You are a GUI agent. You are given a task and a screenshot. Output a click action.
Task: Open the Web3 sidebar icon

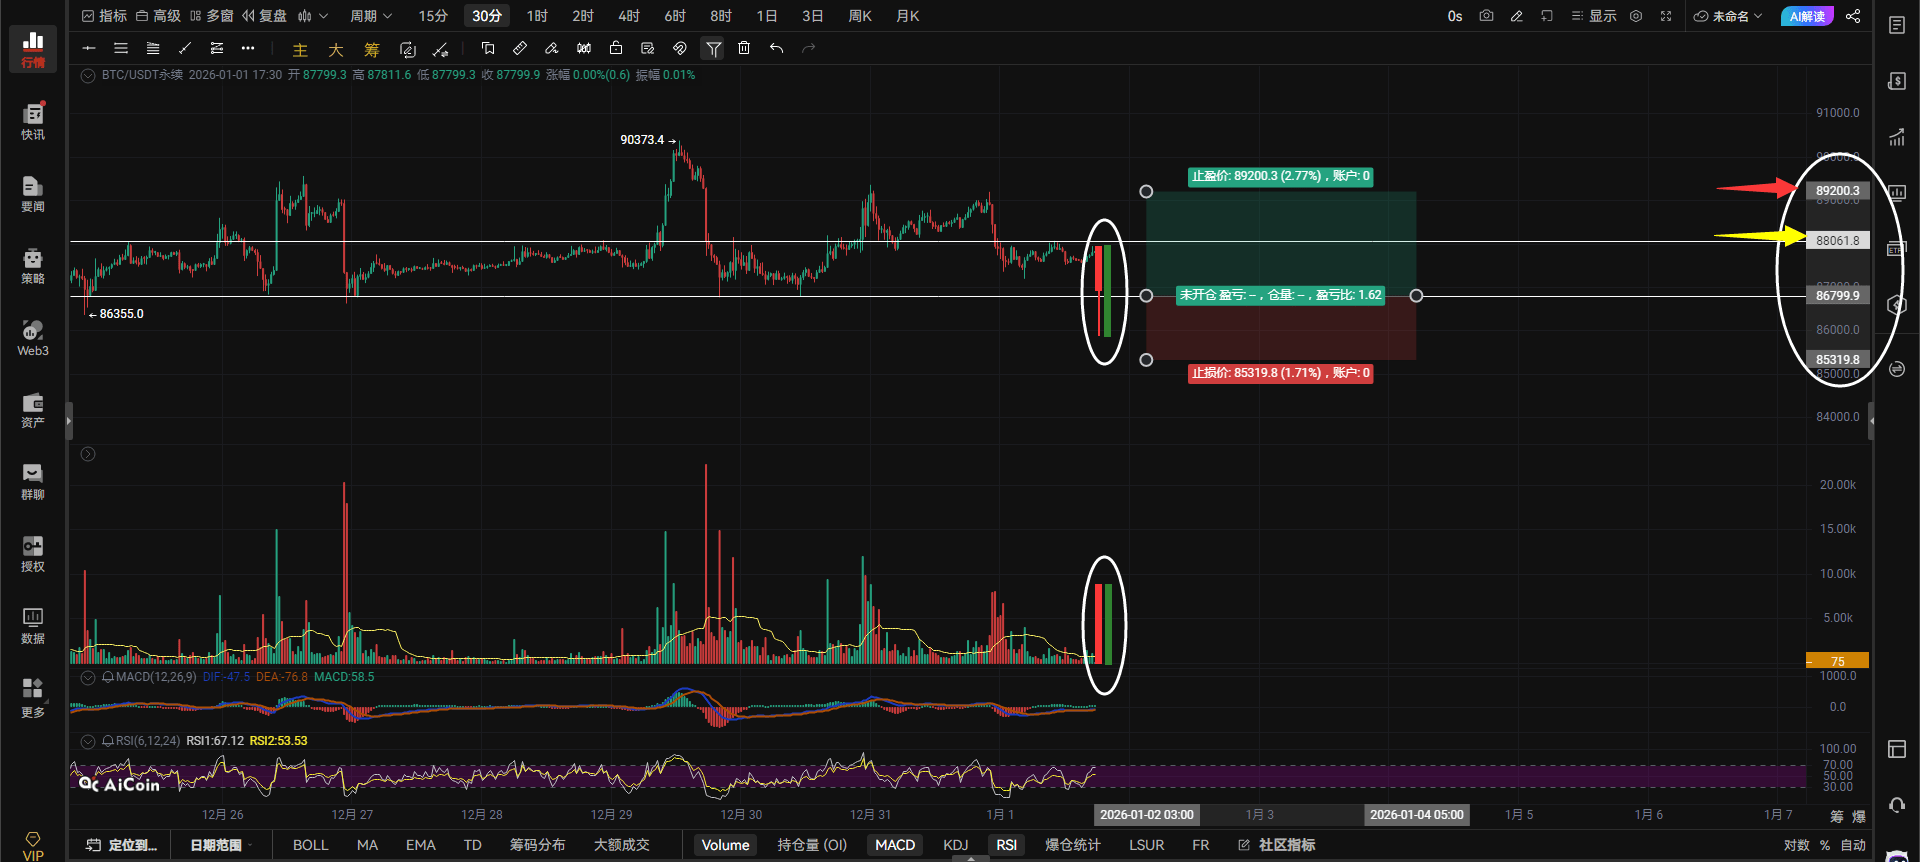(33, 337)
